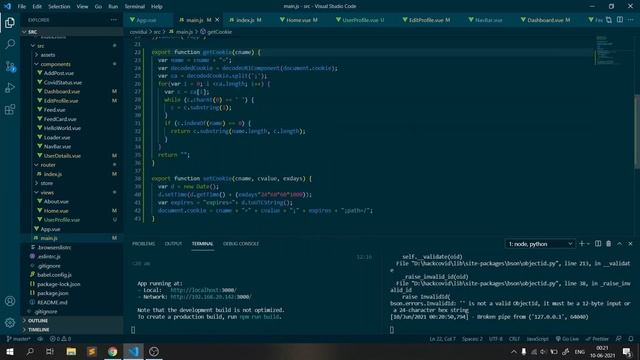This screenshot has height=360, width=640.
Task: Switch to the EditProfile.vue editor tab
Action: (x=426, y=20)
